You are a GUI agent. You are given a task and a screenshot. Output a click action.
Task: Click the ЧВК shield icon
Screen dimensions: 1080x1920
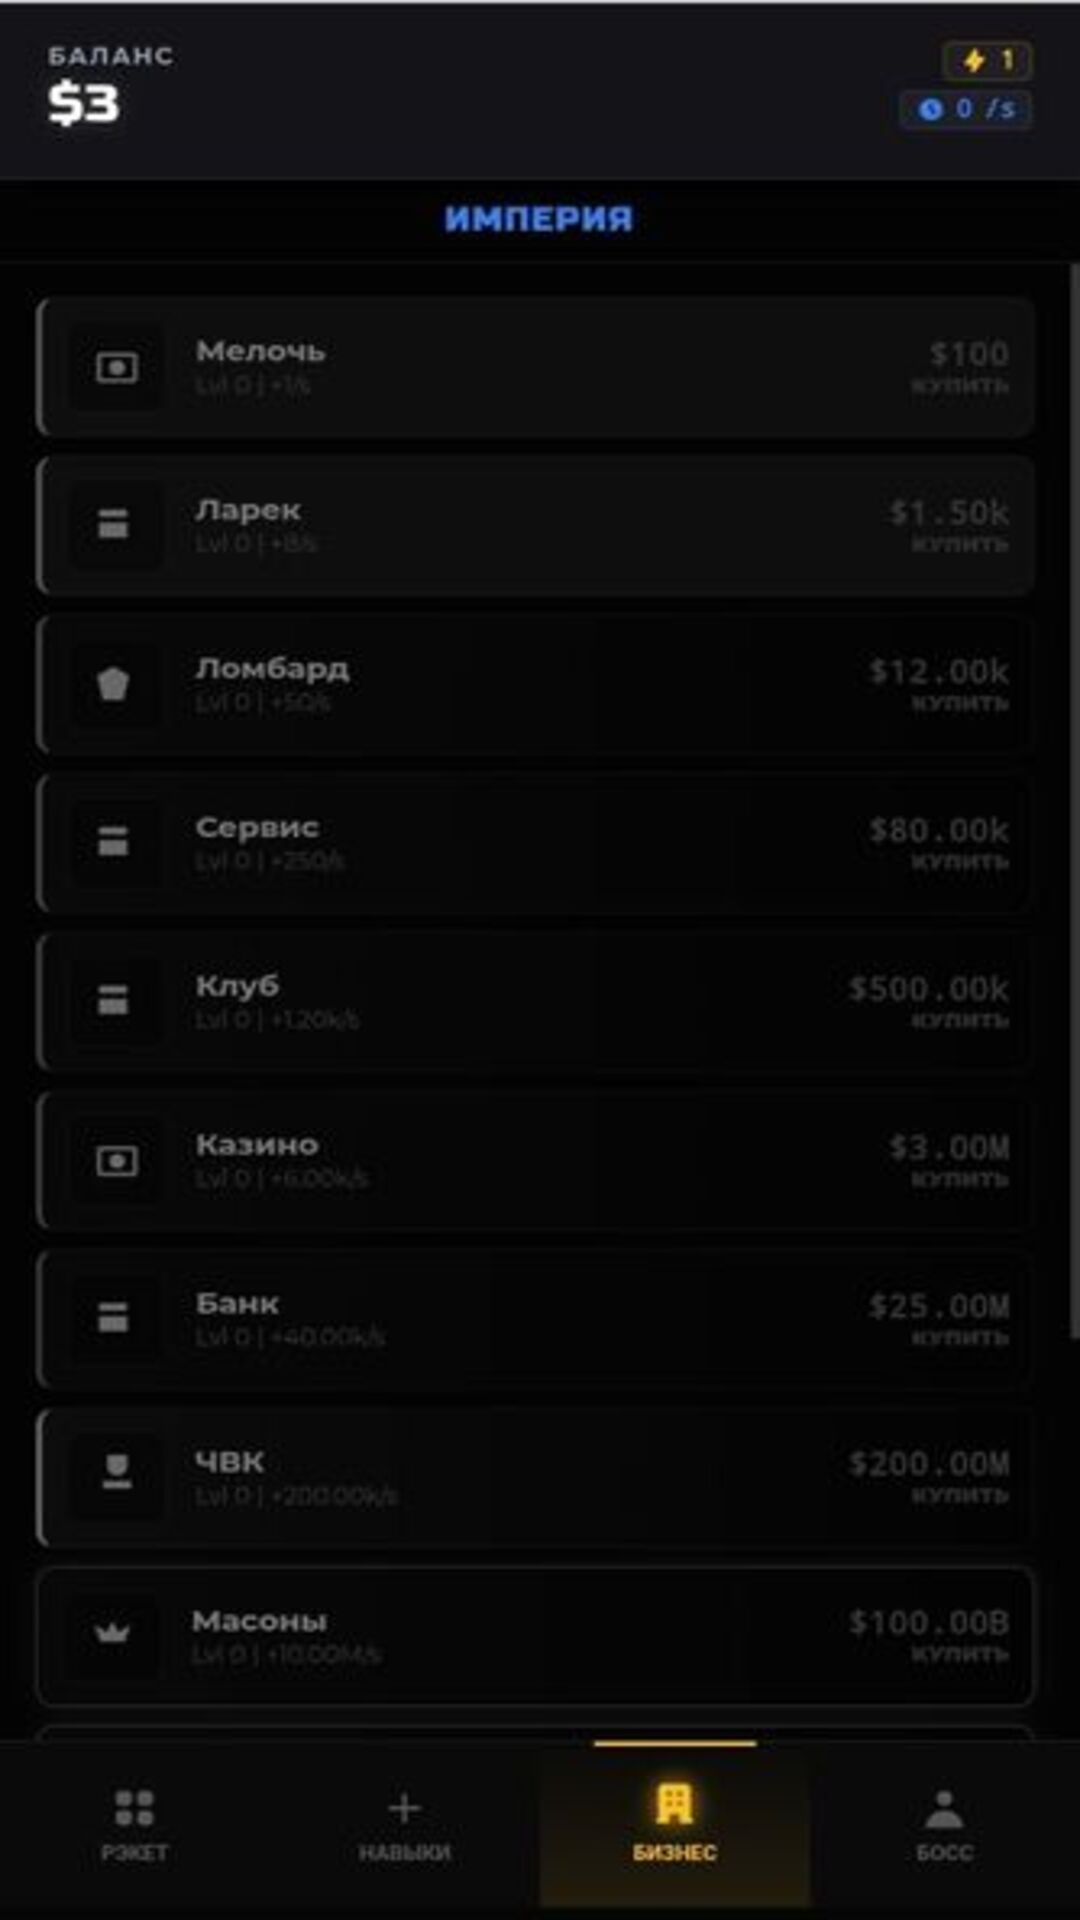(116, 1471)
